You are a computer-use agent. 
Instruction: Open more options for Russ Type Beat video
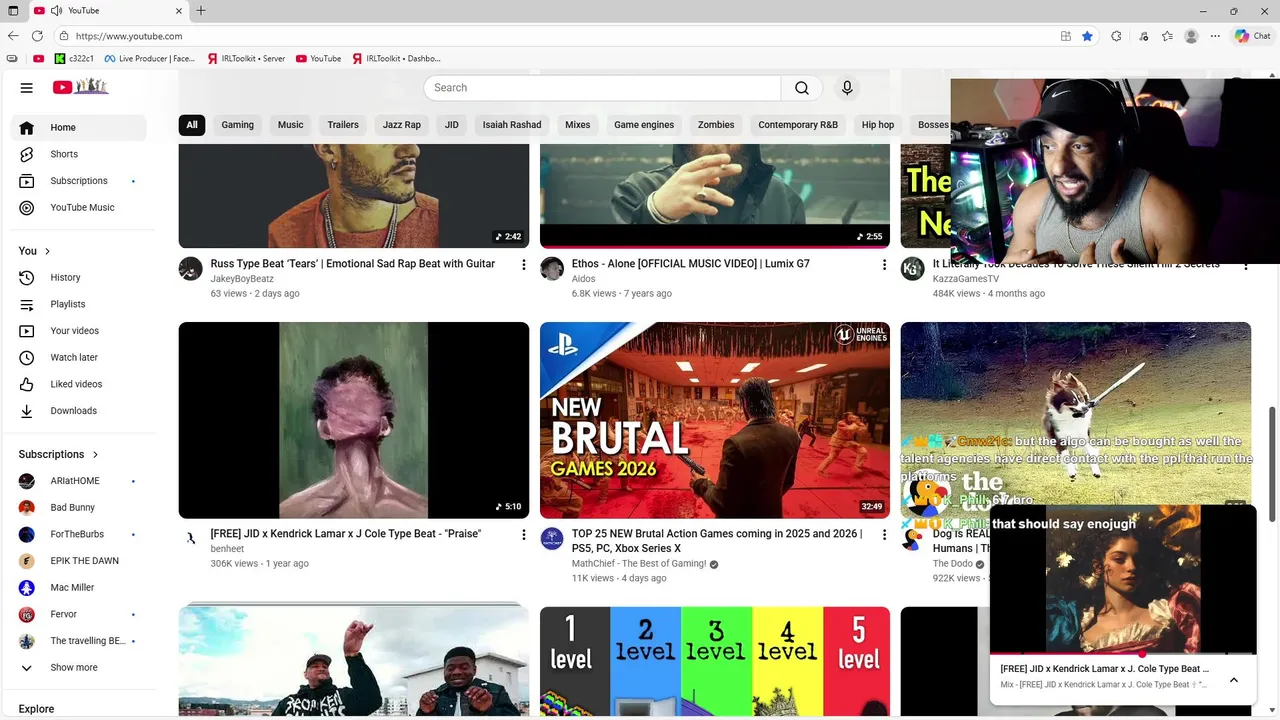523,265
